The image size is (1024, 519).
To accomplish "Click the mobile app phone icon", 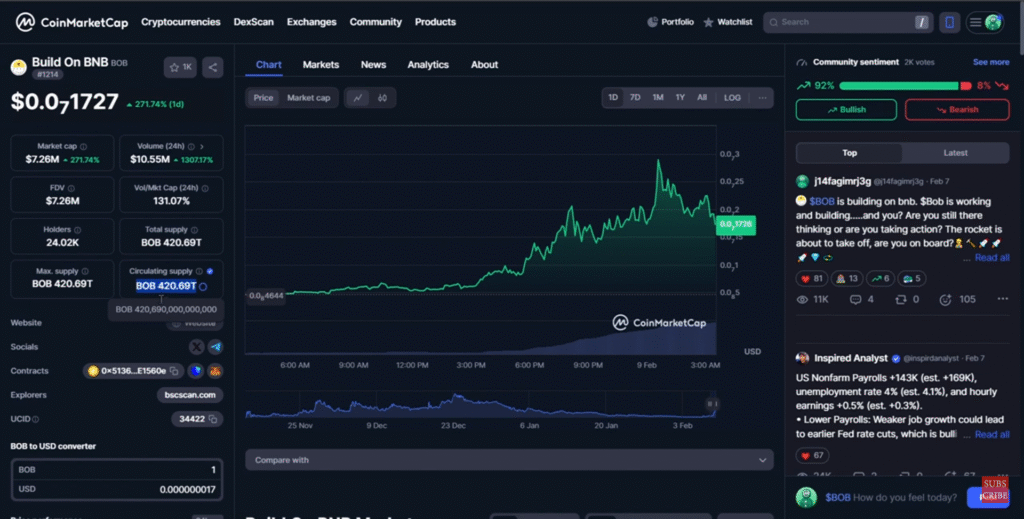I will tap(950, 22).
